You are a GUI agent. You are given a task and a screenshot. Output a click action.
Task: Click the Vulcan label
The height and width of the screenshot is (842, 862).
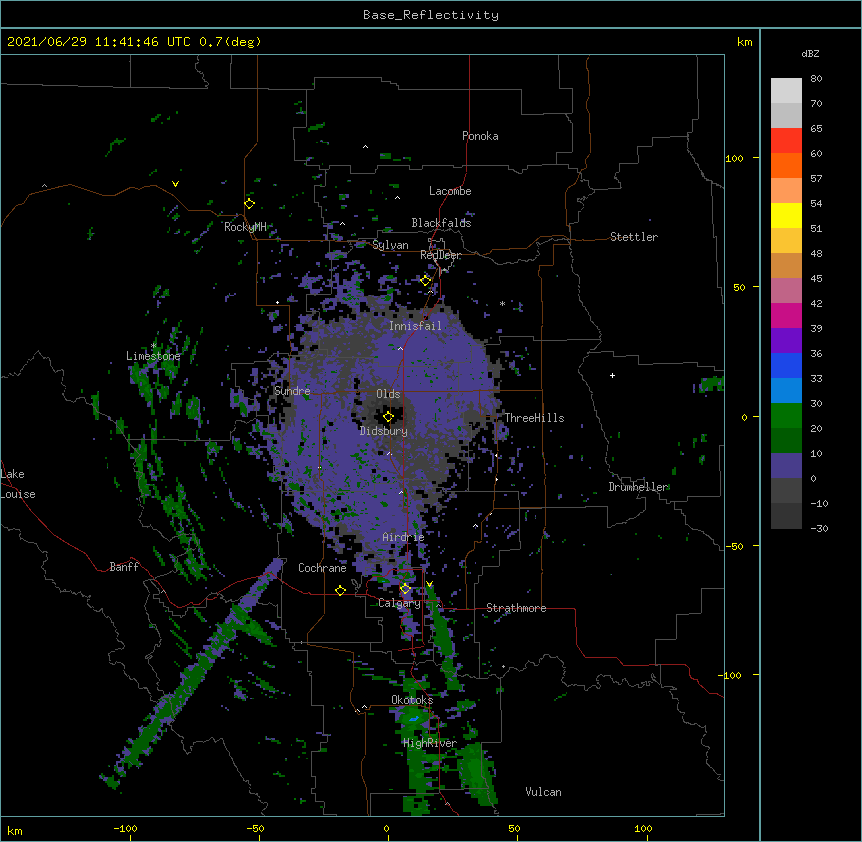(x=543, y=792)
